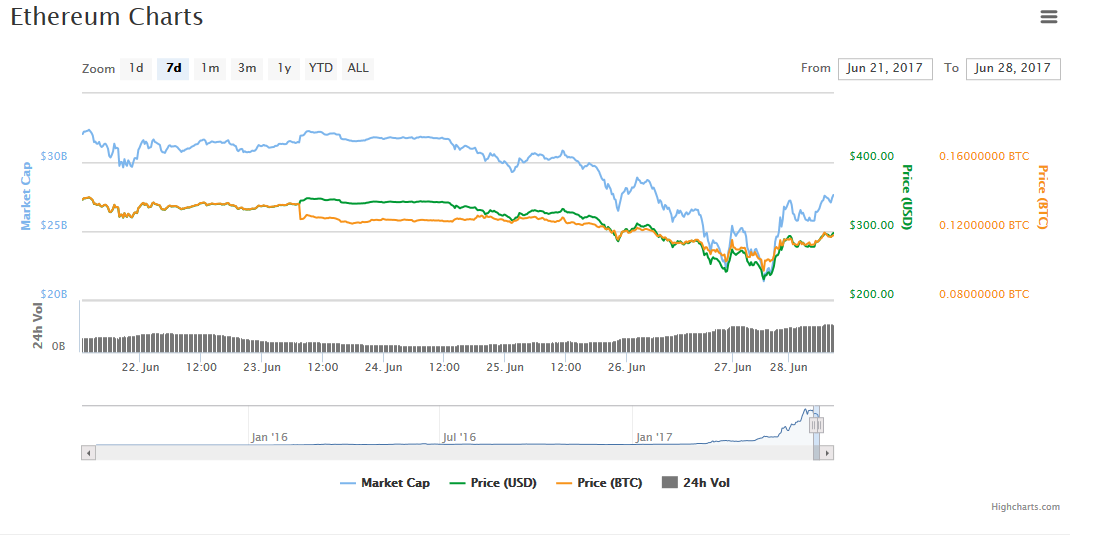
Task: Set zoom range to 1d
Action: pyautogui.click(x=136, y=68)
